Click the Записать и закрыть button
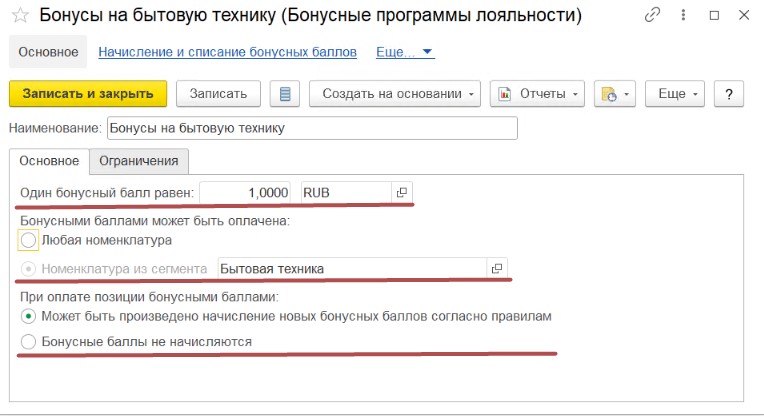764x416 pixels. coord(88,94)
